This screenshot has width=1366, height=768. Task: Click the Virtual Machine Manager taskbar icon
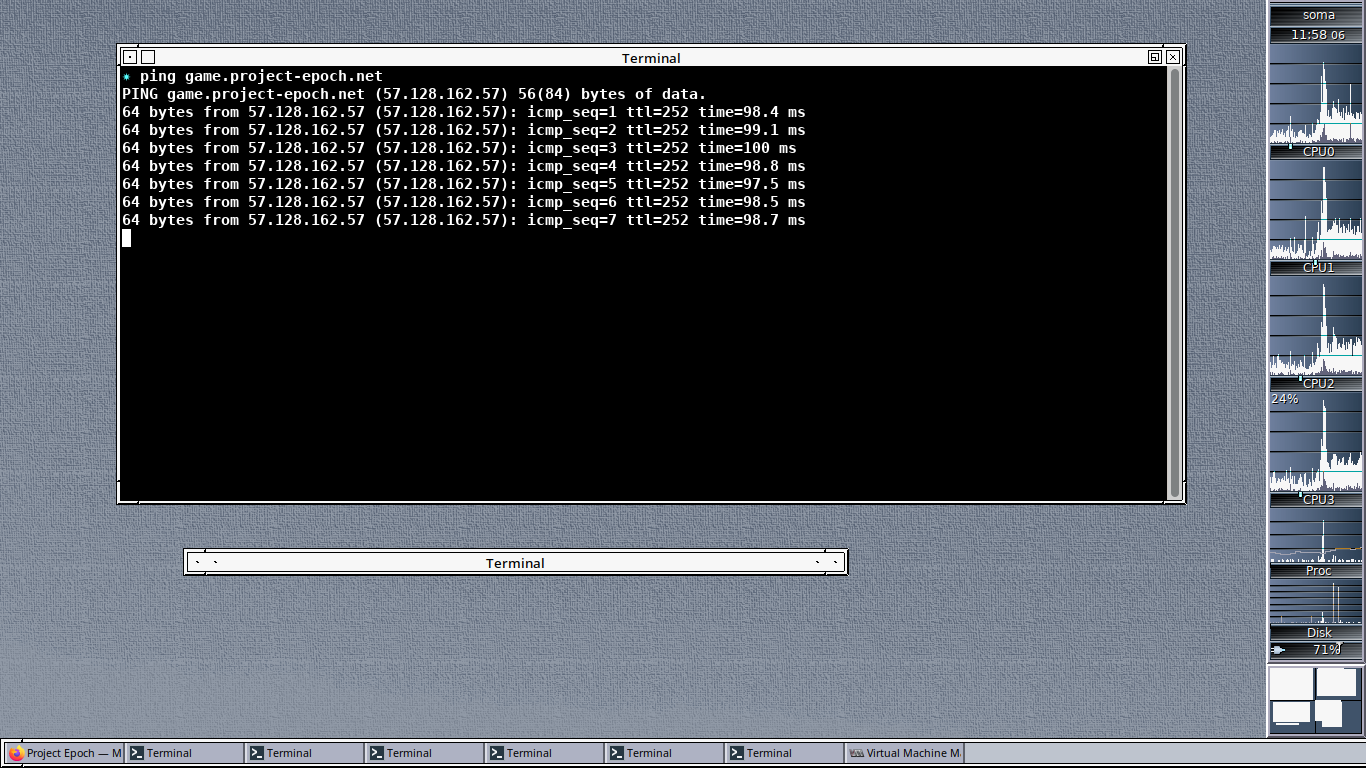pos(856,753)
